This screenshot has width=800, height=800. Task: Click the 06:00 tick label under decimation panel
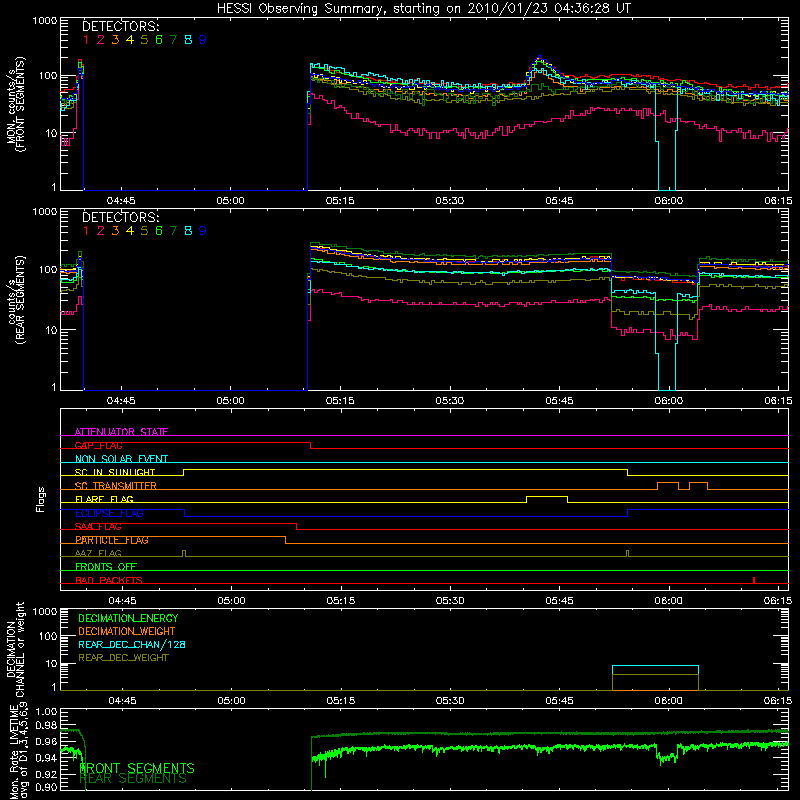pos(668,701)
